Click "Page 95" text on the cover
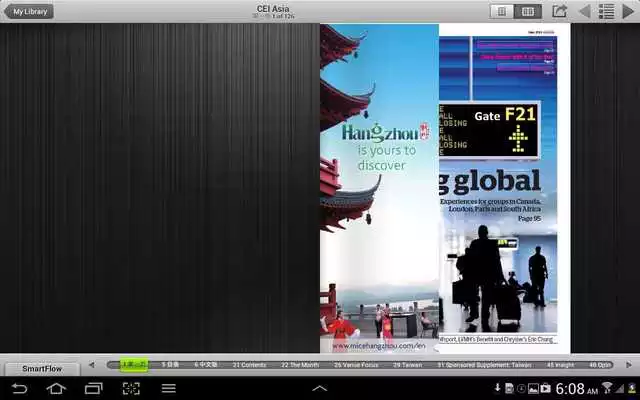Viewport: 640px width, 400px height. tap(529, 219)
